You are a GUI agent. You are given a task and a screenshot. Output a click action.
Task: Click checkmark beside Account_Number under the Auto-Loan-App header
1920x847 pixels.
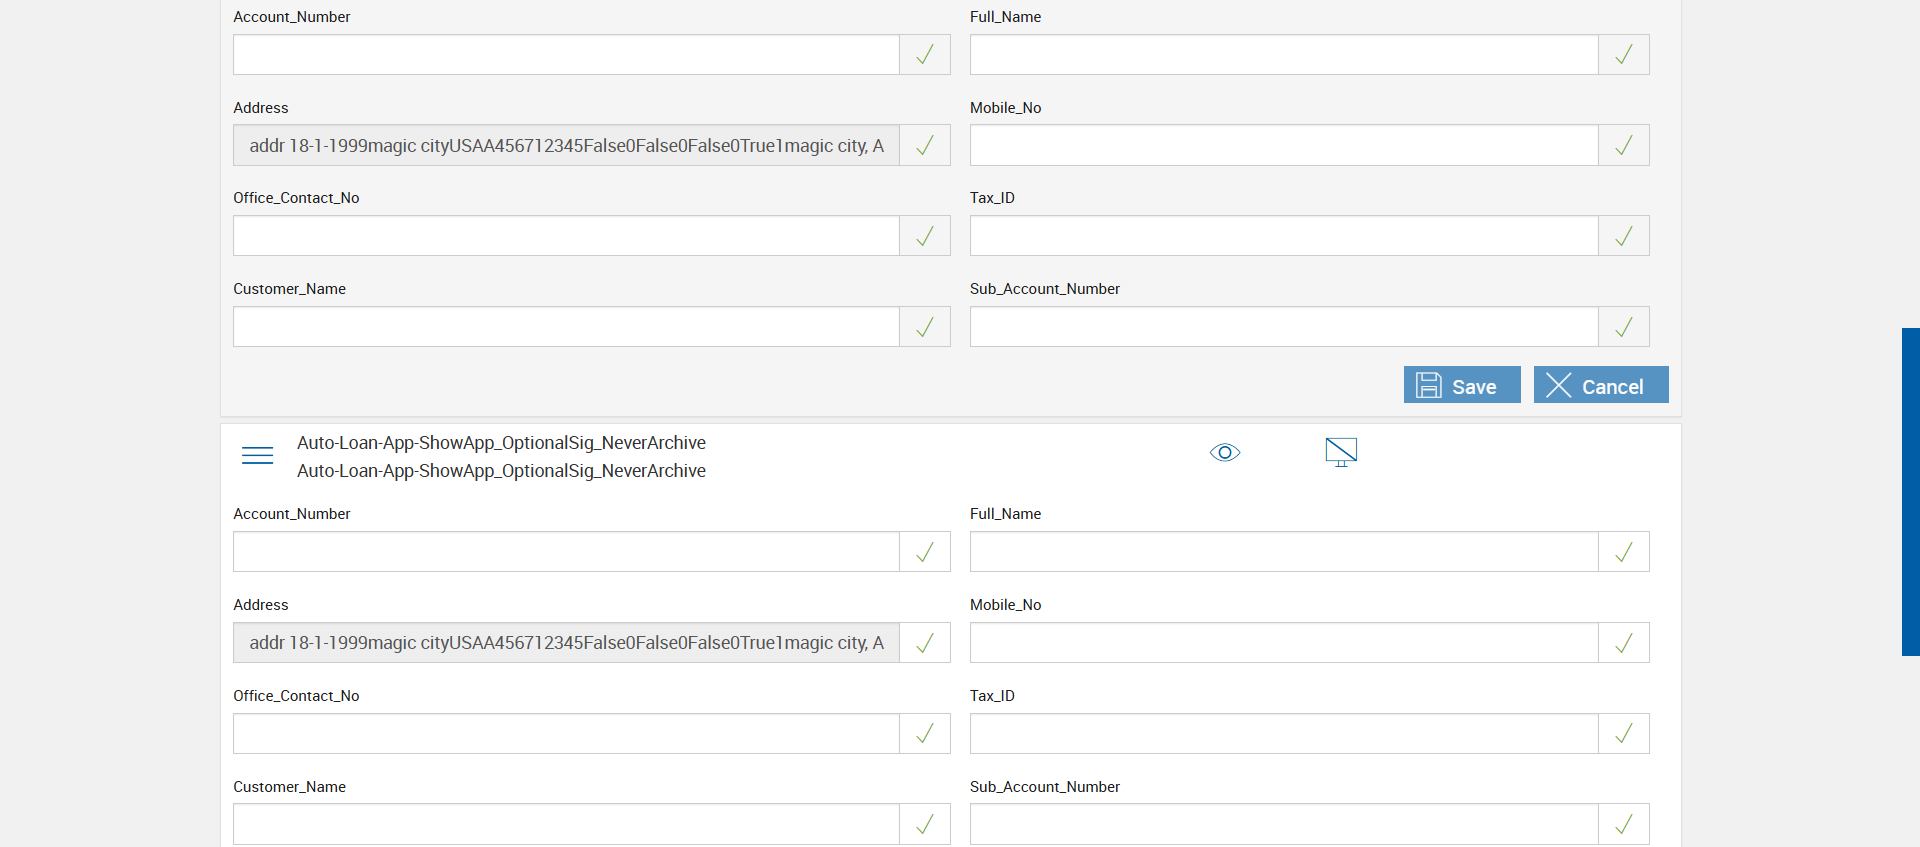925,552
